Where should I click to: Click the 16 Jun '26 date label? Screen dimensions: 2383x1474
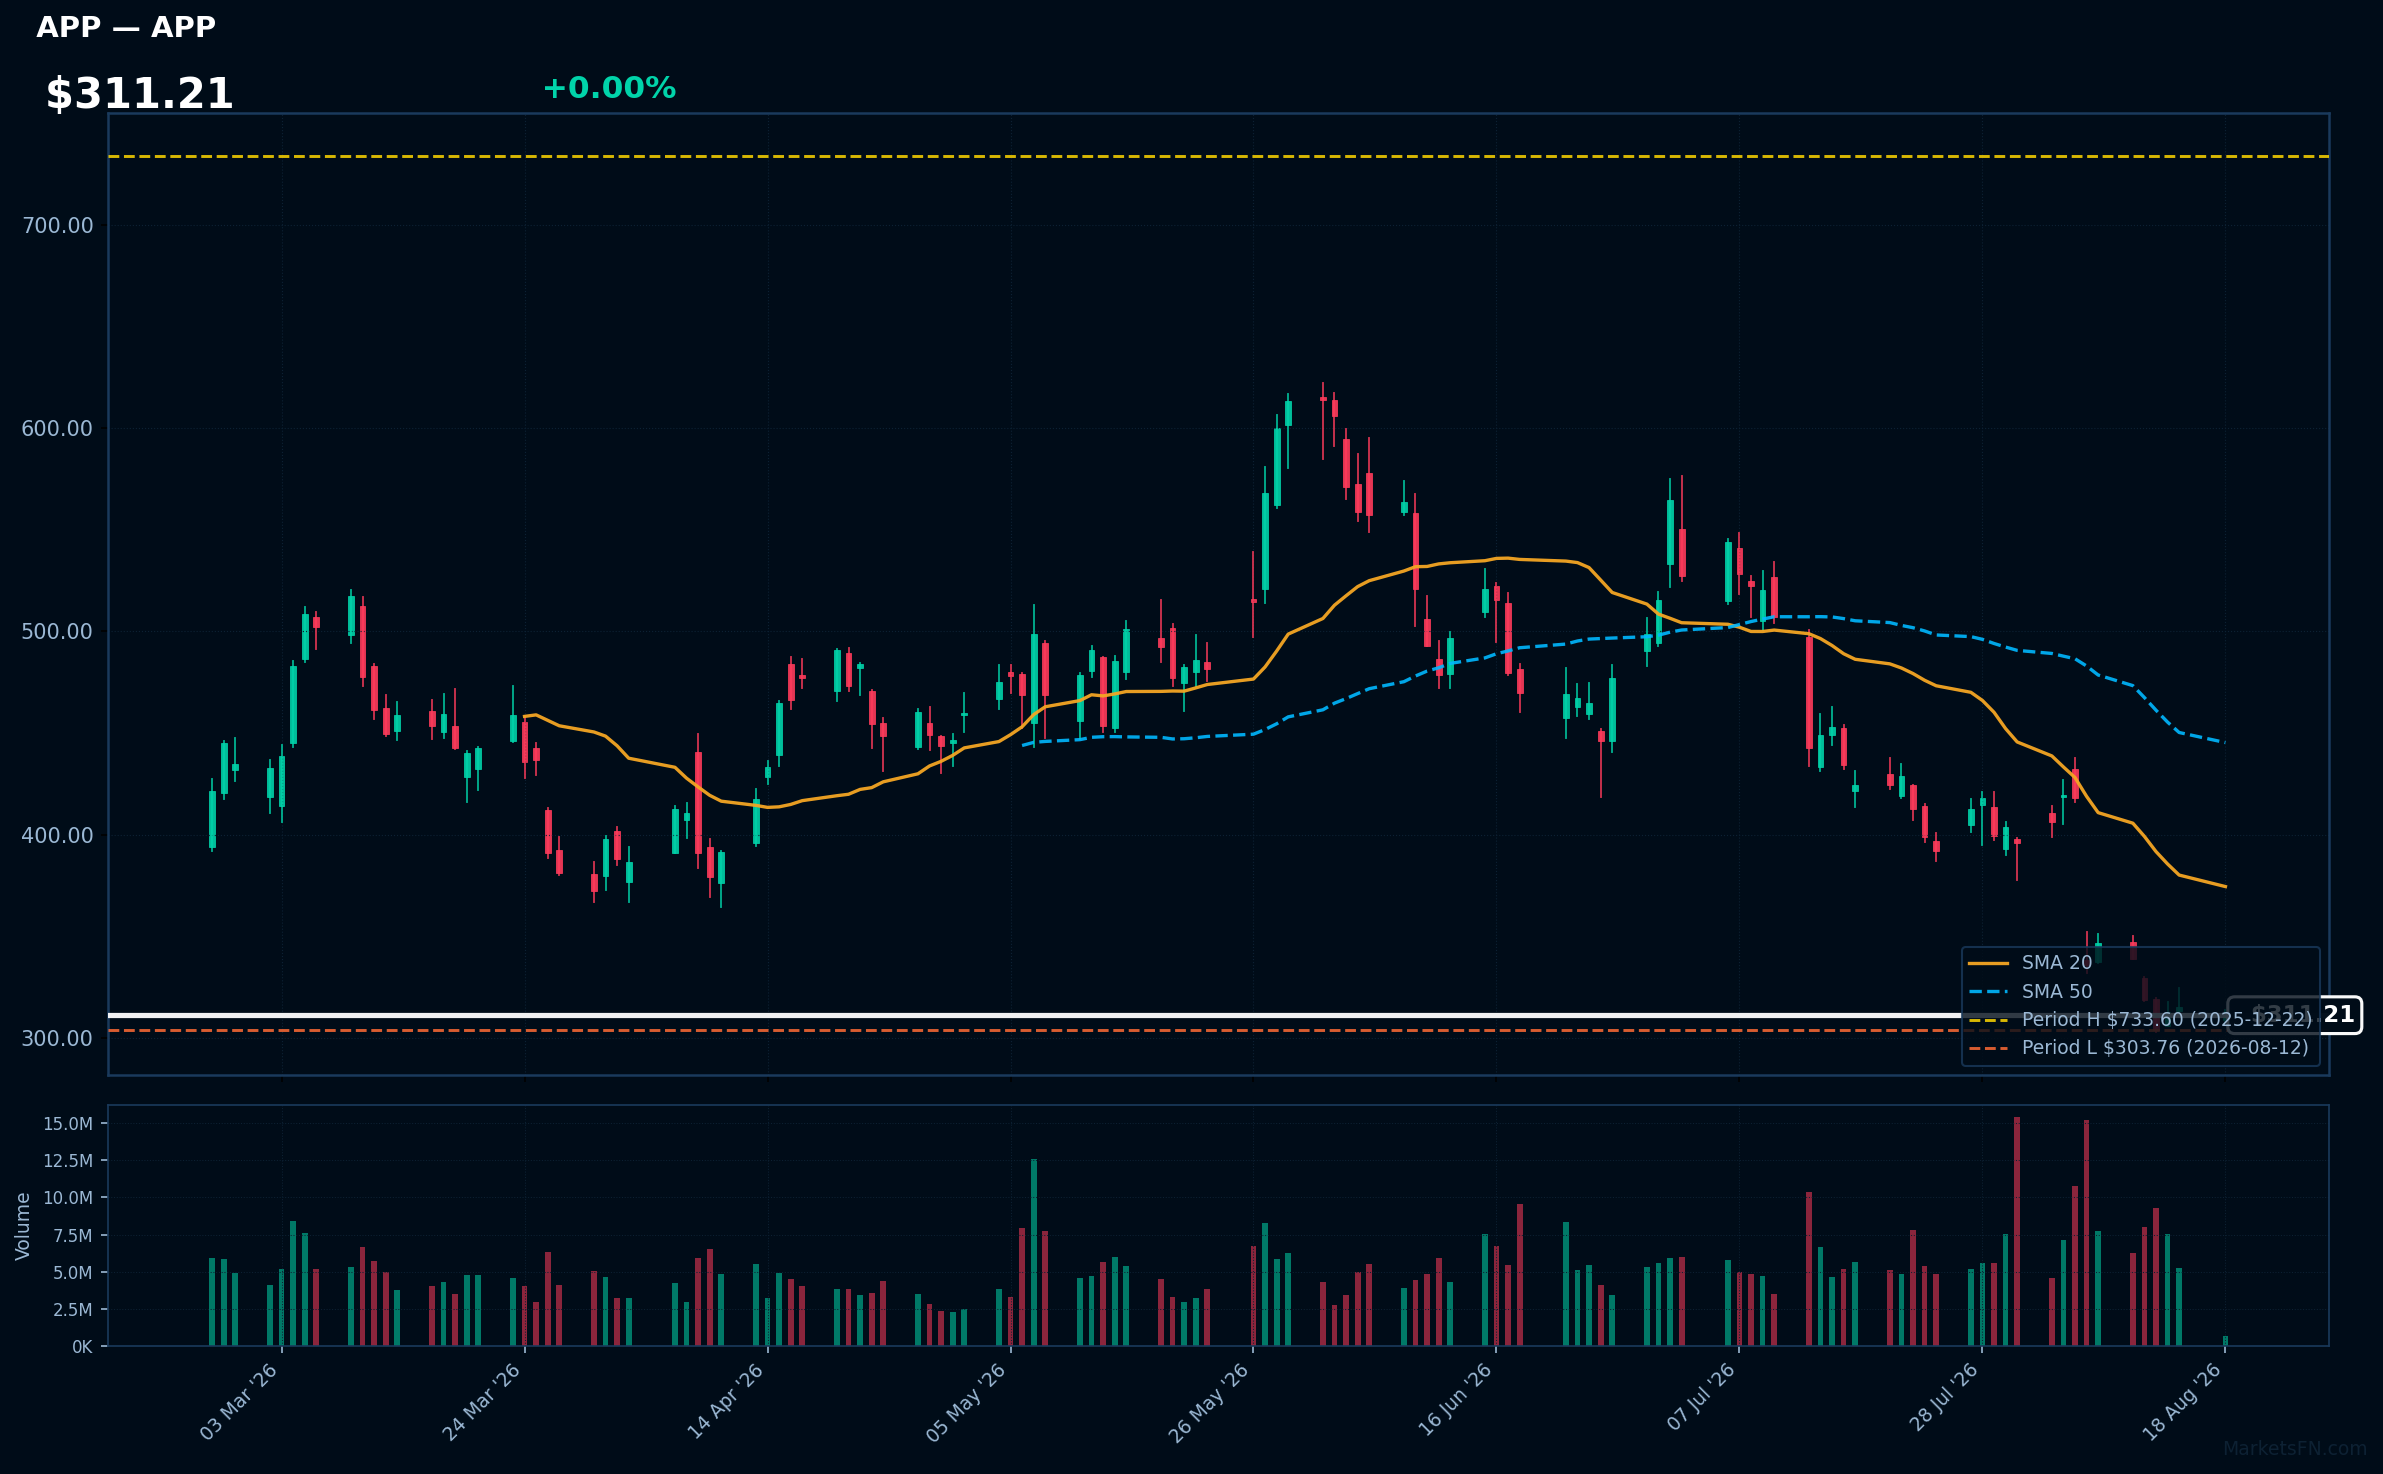[1454, 1401]
